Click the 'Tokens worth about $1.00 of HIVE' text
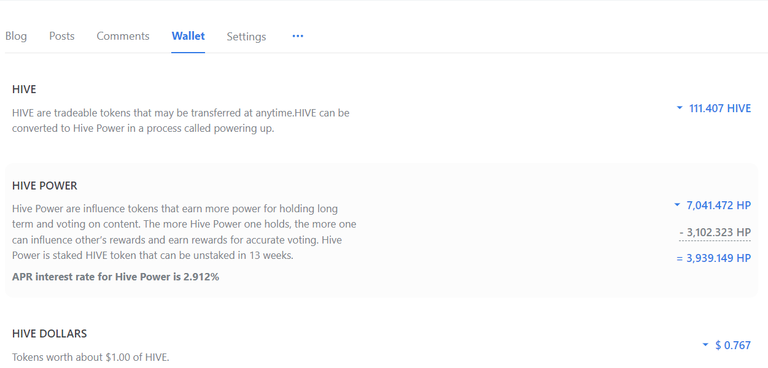Viewport: 768px width, 368px height. pyautogui.click(x=91, y=357)
